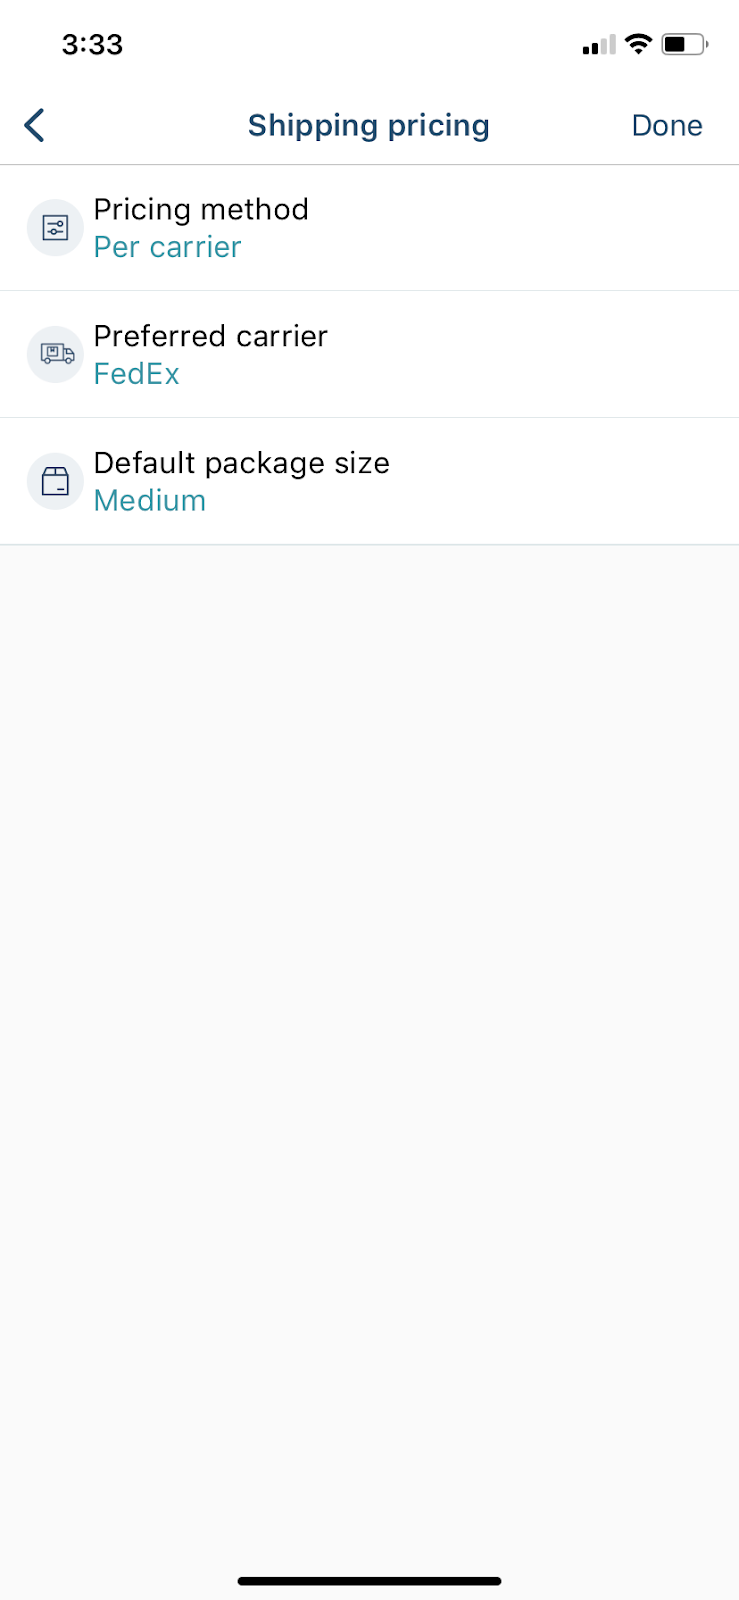
Task: Tap the Pricing method sliders icon
Action: 55,228
